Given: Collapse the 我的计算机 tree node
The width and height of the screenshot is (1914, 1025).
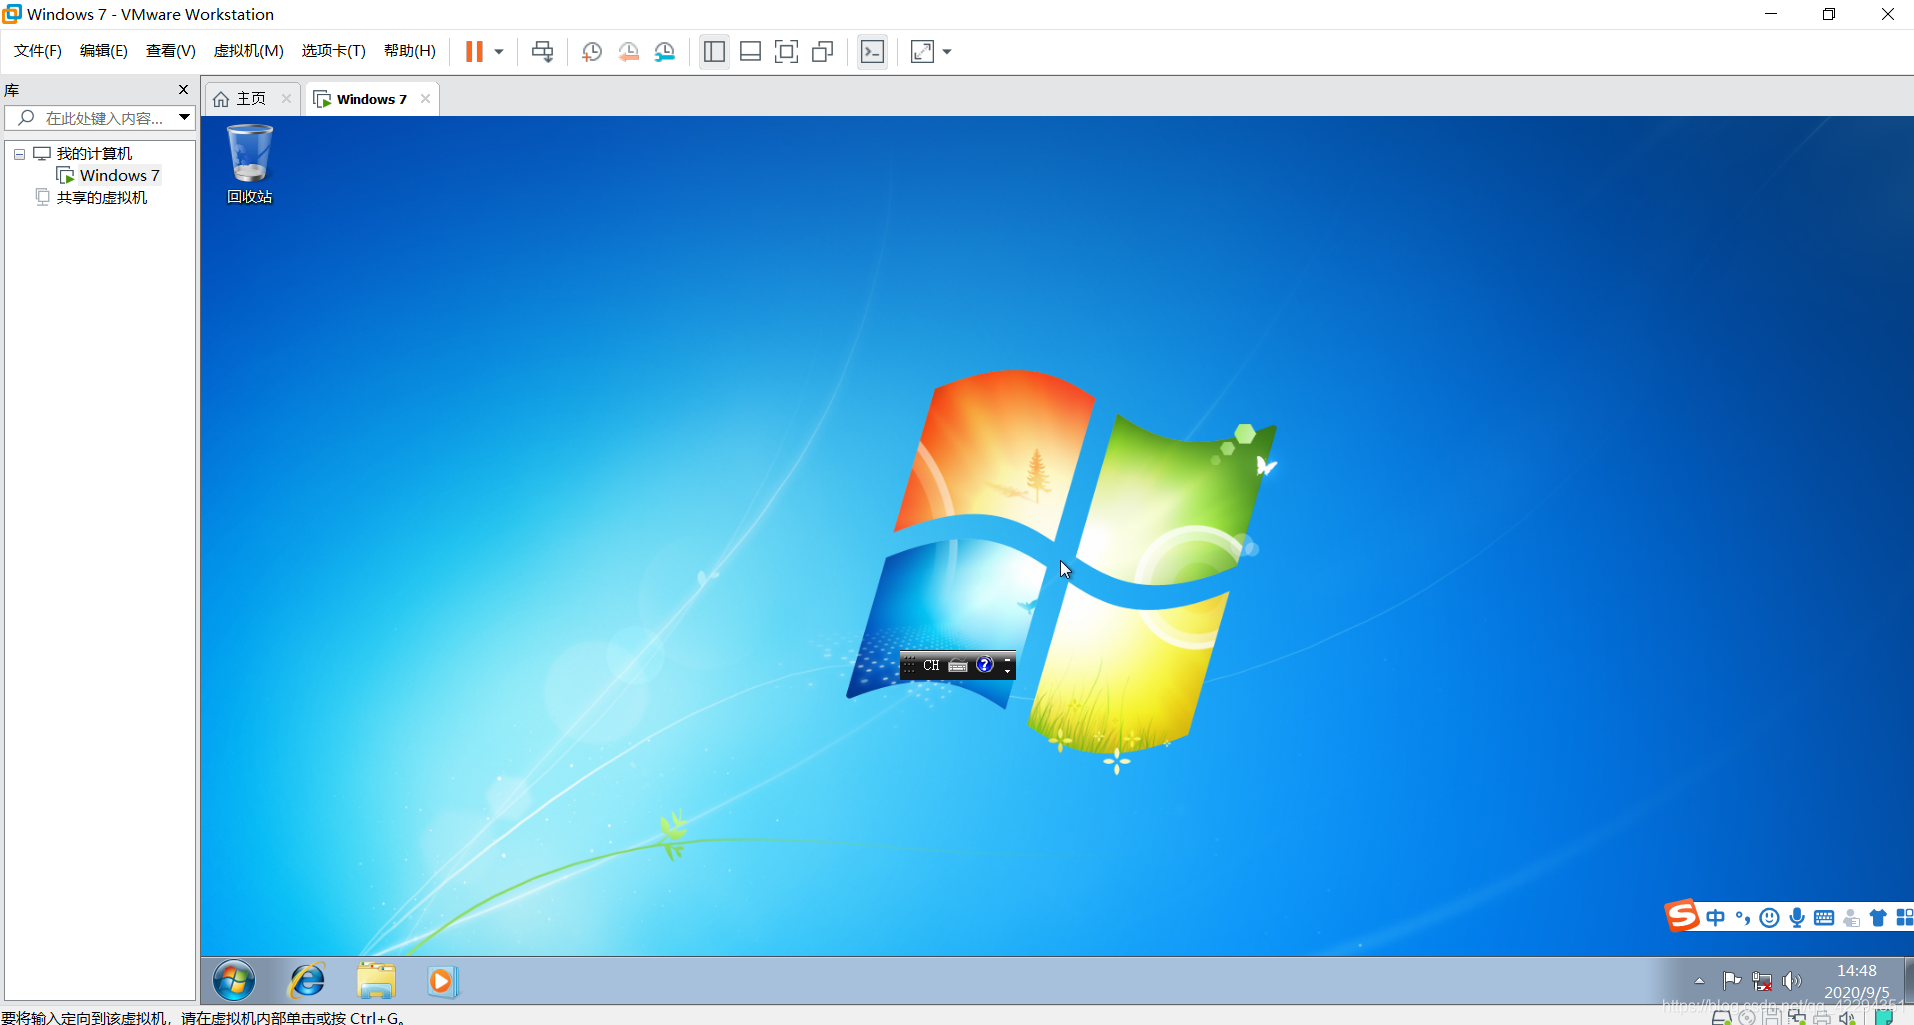Looking at the screenshot, I should (19, 154).
